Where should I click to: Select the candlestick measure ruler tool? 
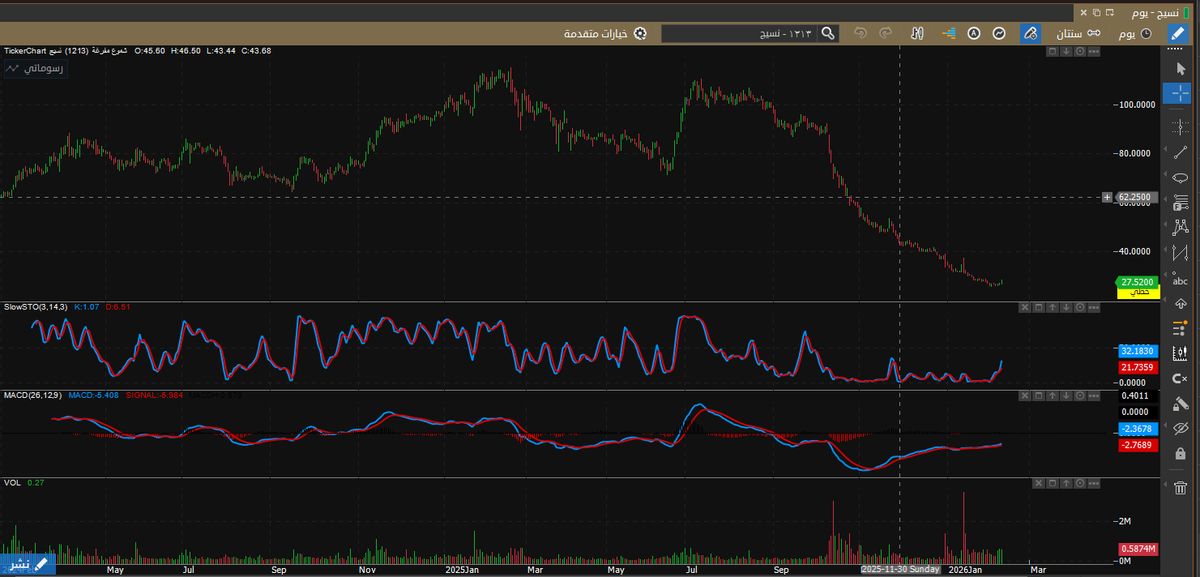[1180, 354]
